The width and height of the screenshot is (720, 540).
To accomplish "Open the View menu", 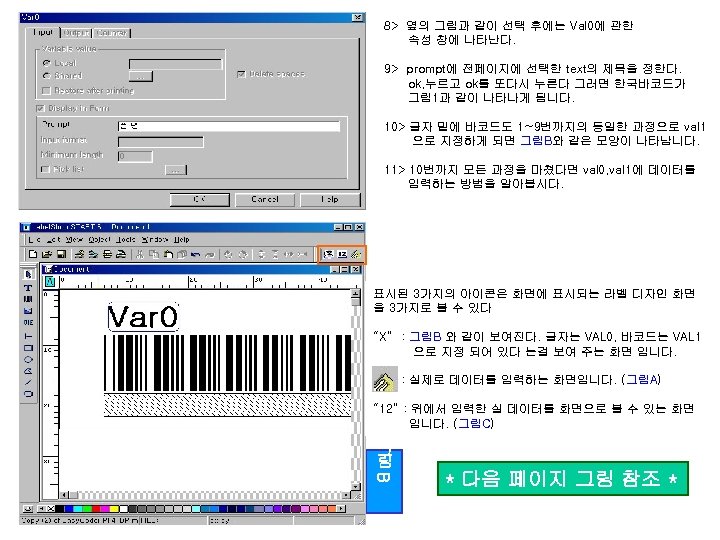I will tap(74, 239).
